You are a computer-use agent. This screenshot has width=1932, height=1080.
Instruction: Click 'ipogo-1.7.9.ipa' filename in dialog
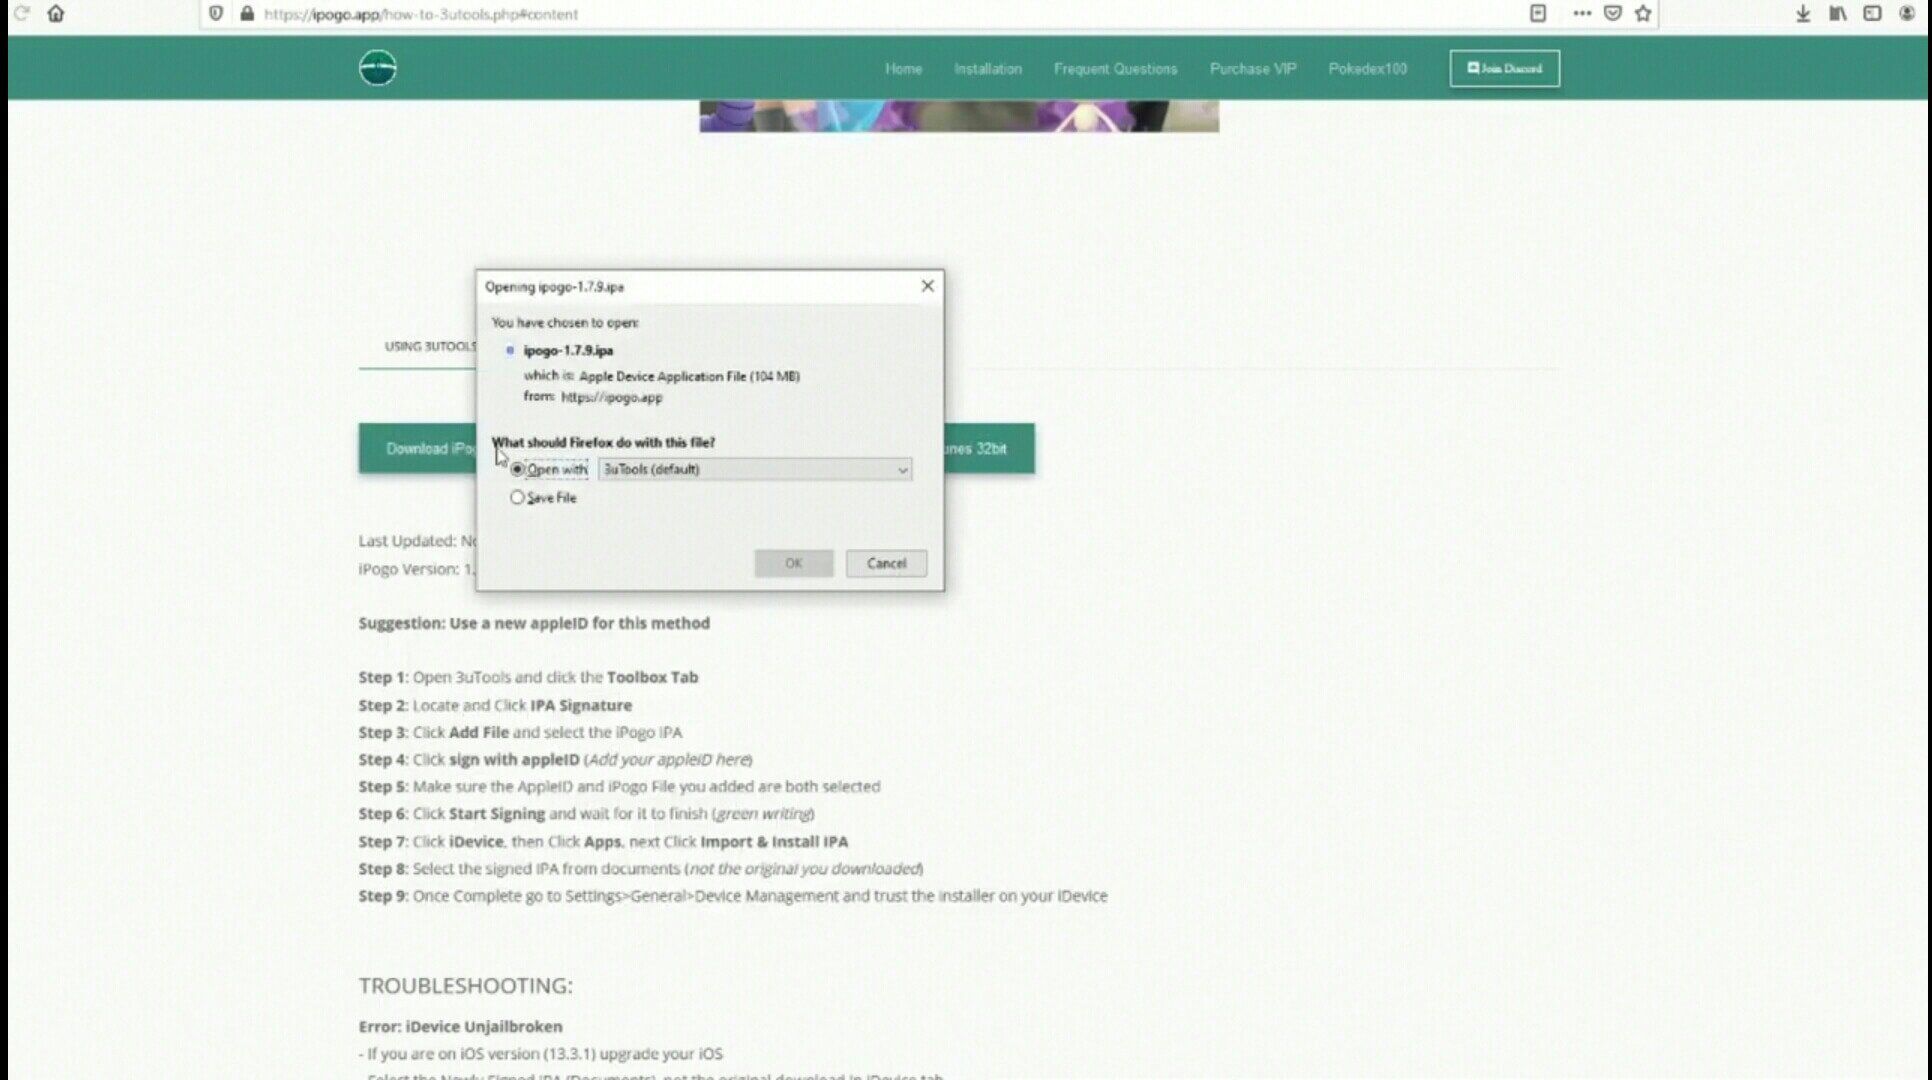click(x=568, y=351)
